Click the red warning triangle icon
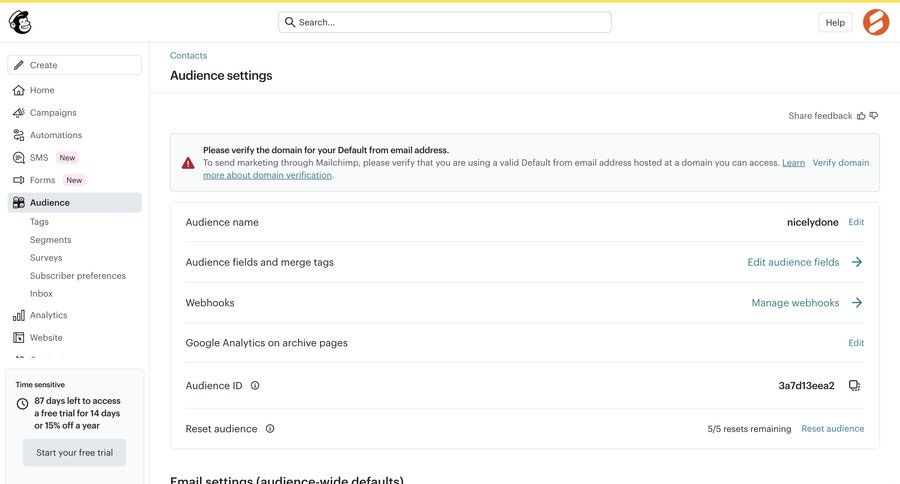The image size is (900, 484). 188,163
